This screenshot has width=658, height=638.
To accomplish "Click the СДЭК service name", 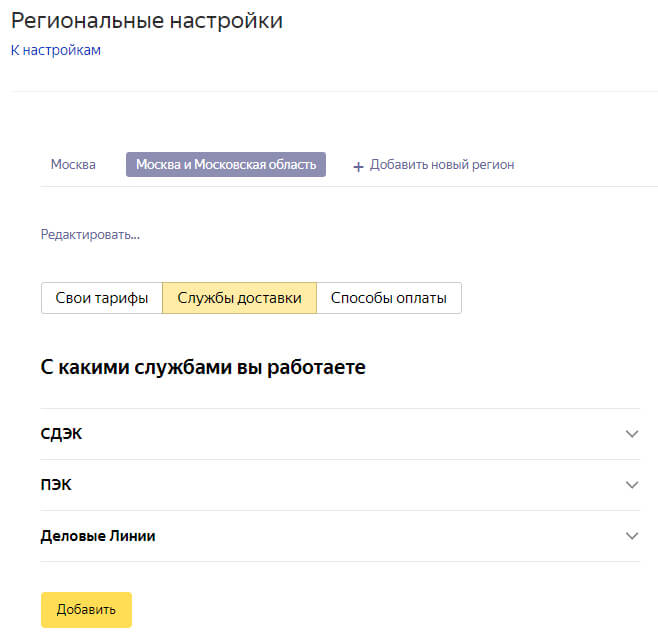I will coord(60,434).
